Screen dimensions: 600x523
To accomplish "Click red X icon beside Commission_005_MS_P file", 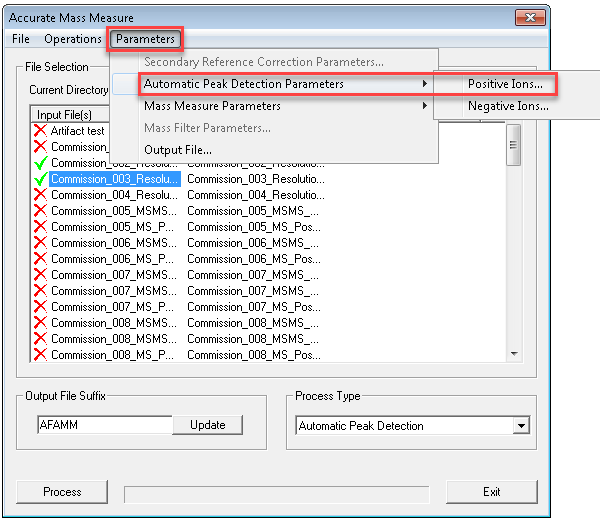I will click(x=40, y=227).
